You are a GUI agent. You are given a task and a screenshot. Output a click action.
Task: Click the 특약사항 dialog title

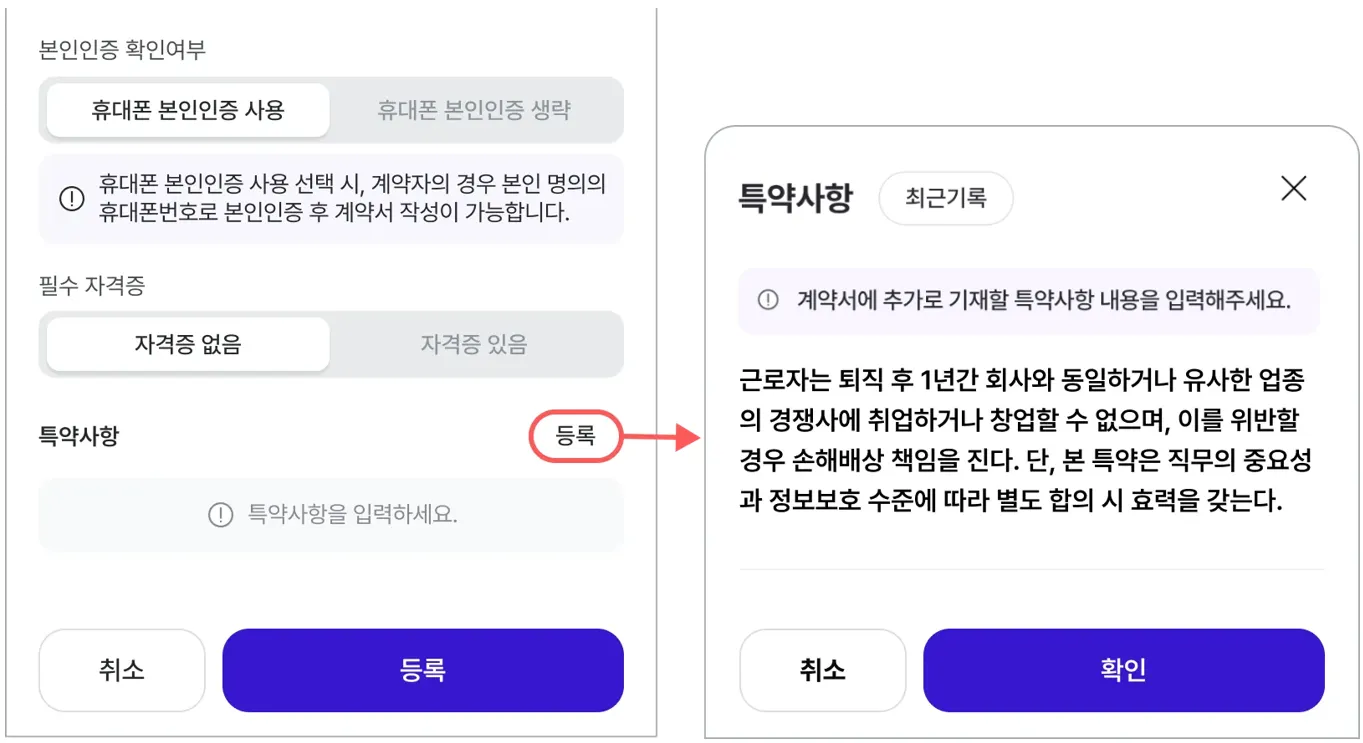(795, 197)
